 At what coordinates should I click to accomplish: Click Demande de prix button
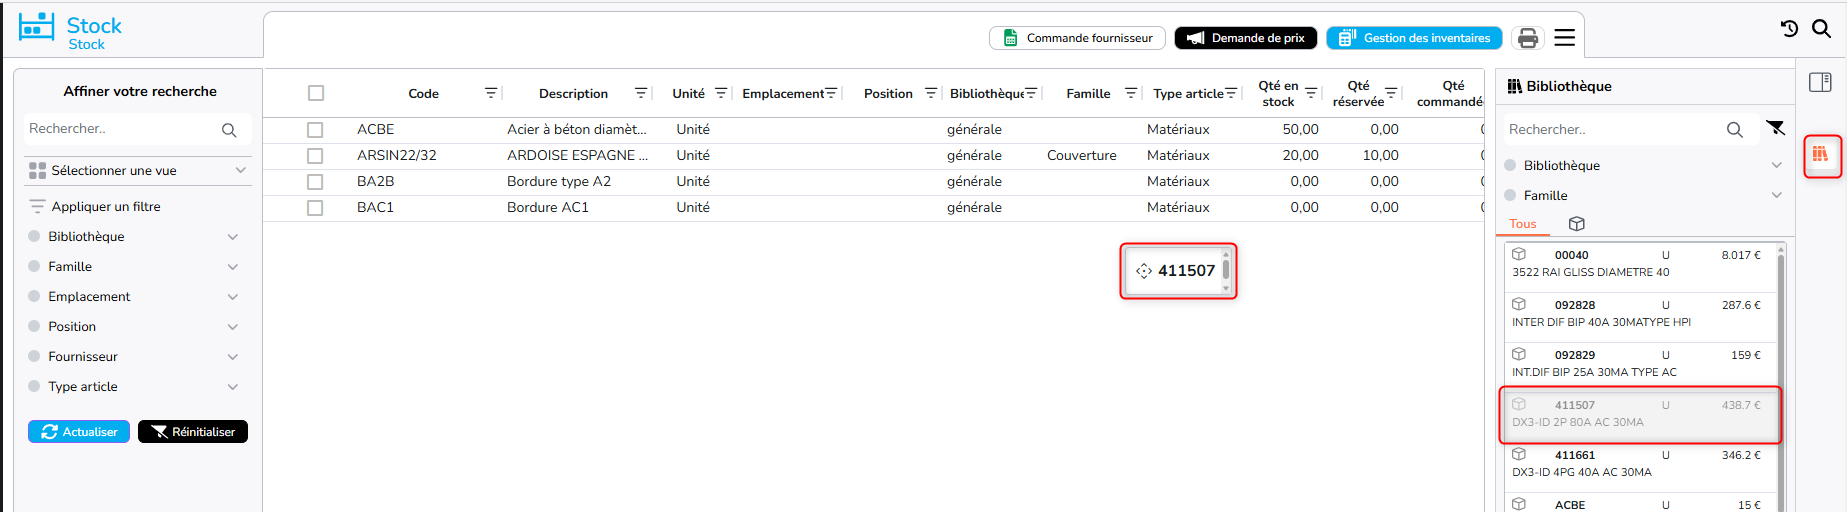[1246, 38]
